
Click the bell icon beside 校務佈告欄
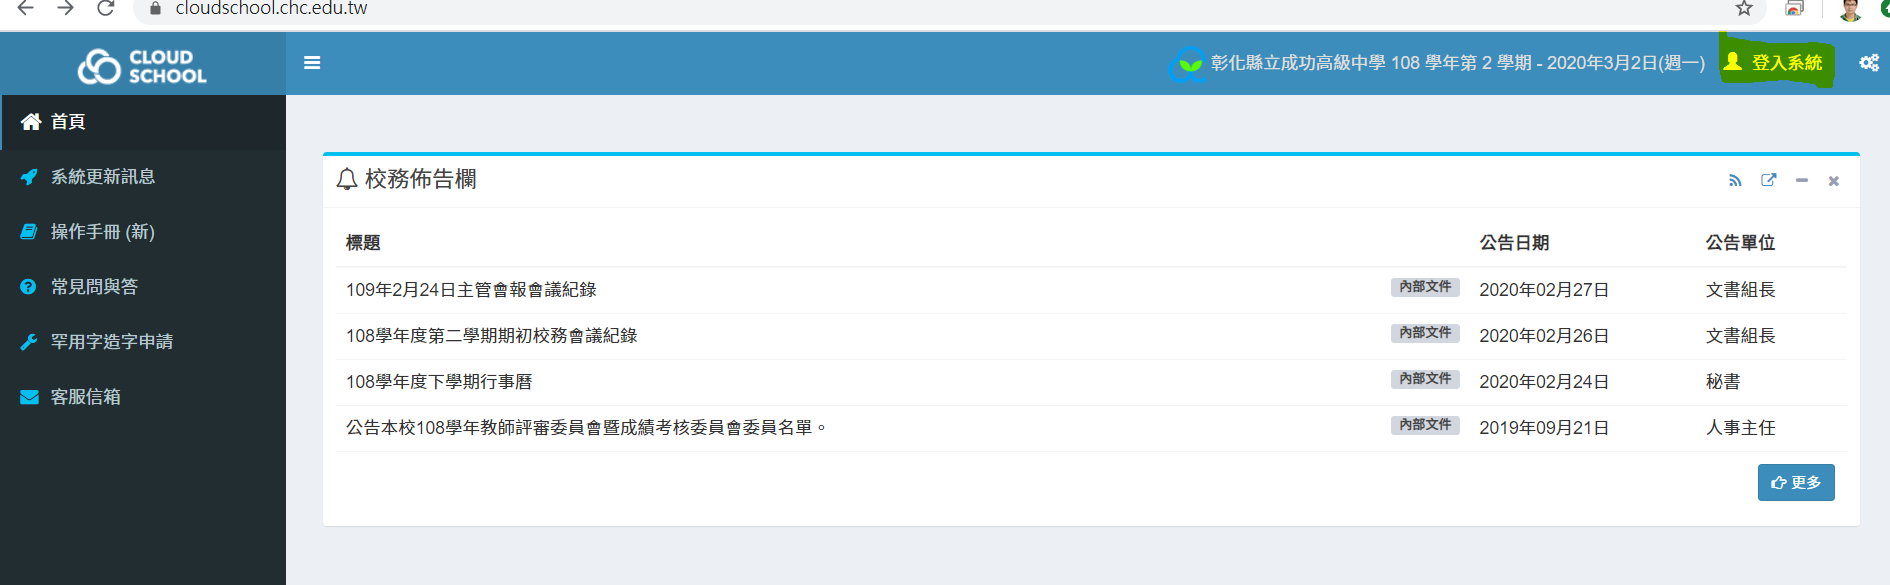347,179
